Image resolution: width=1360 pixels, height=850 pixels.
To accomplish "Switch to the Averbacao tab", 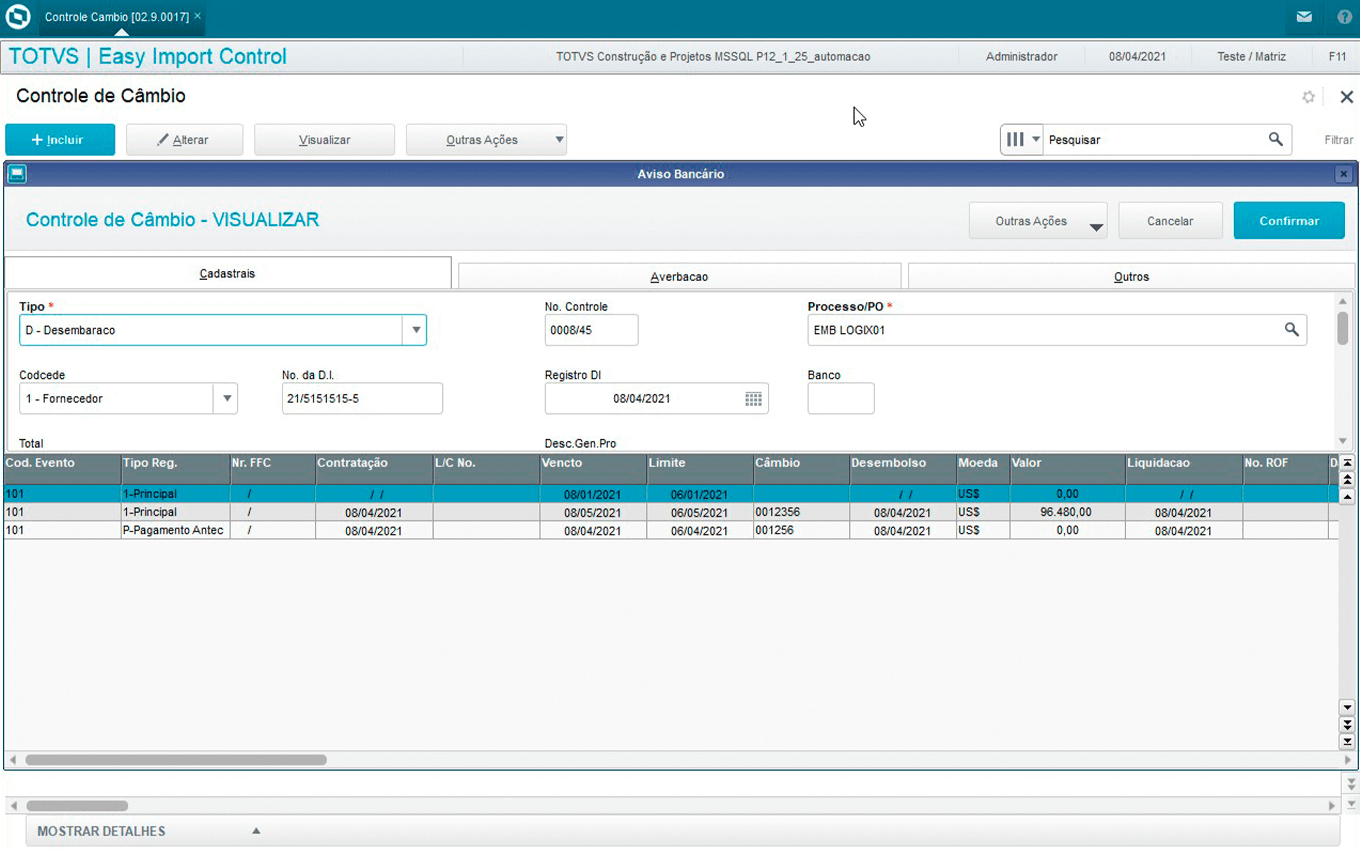I will [679, 277].
